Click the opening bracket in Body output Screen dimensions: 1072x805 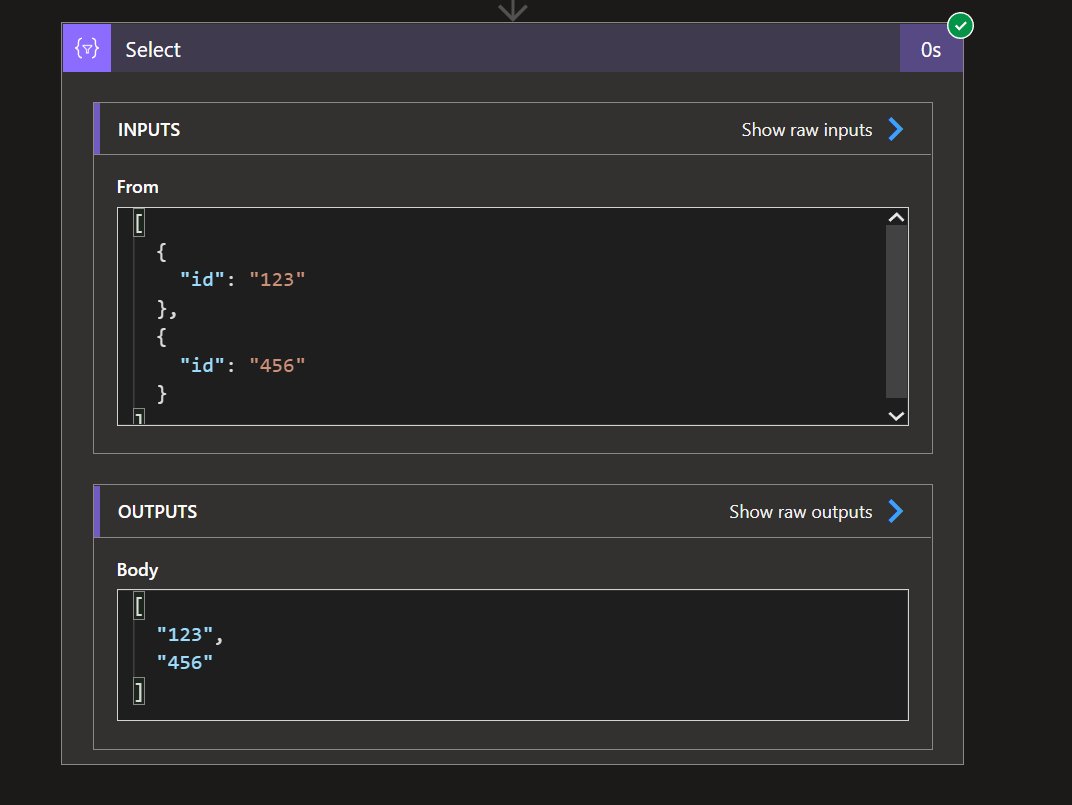pos(139,606)
